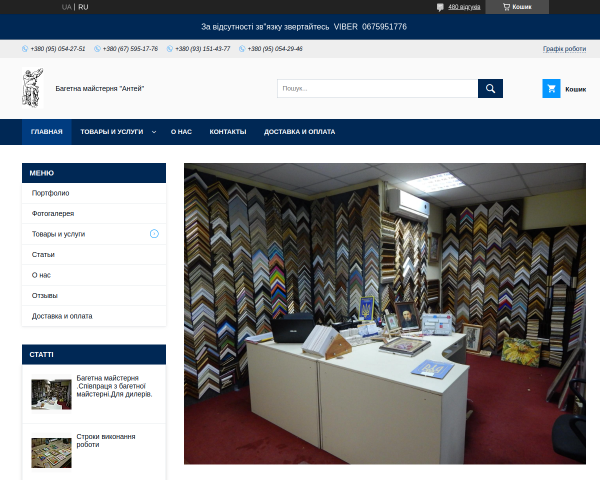Open Товары и услуги dropdown chevron in navbar

[154, 132]
